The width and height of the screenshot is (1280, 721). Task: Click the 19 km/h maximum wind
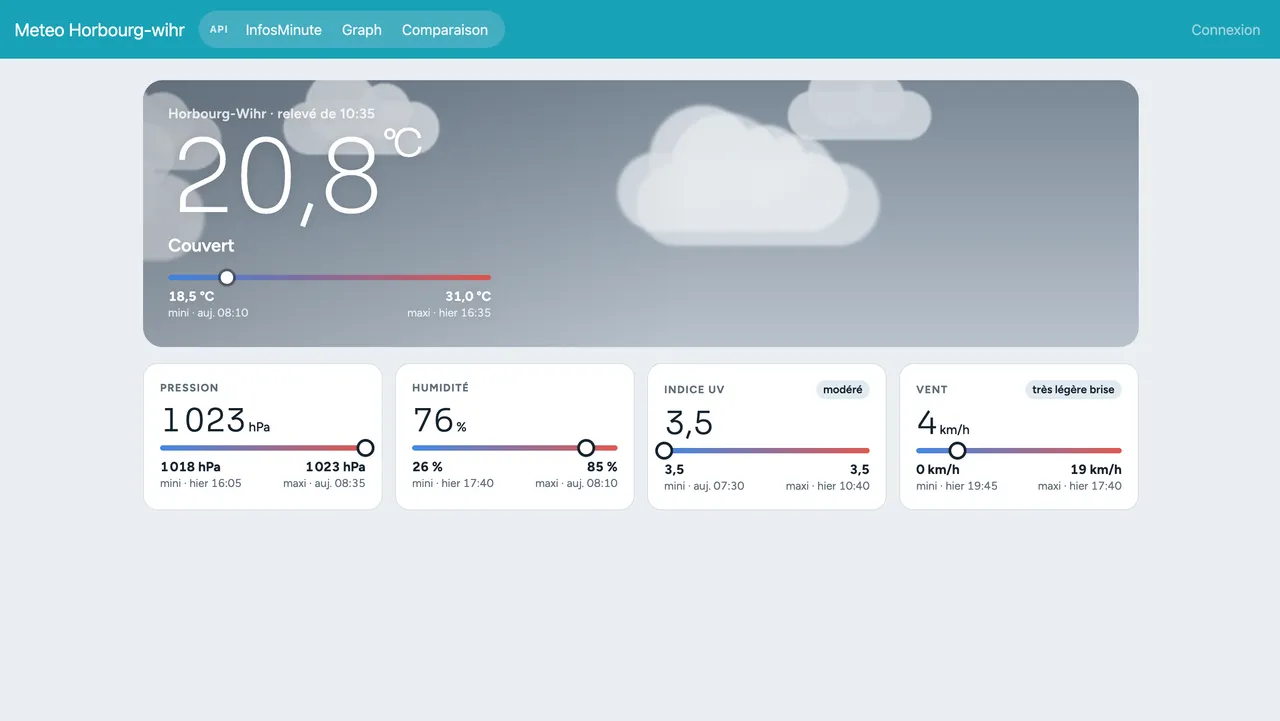1096,470
